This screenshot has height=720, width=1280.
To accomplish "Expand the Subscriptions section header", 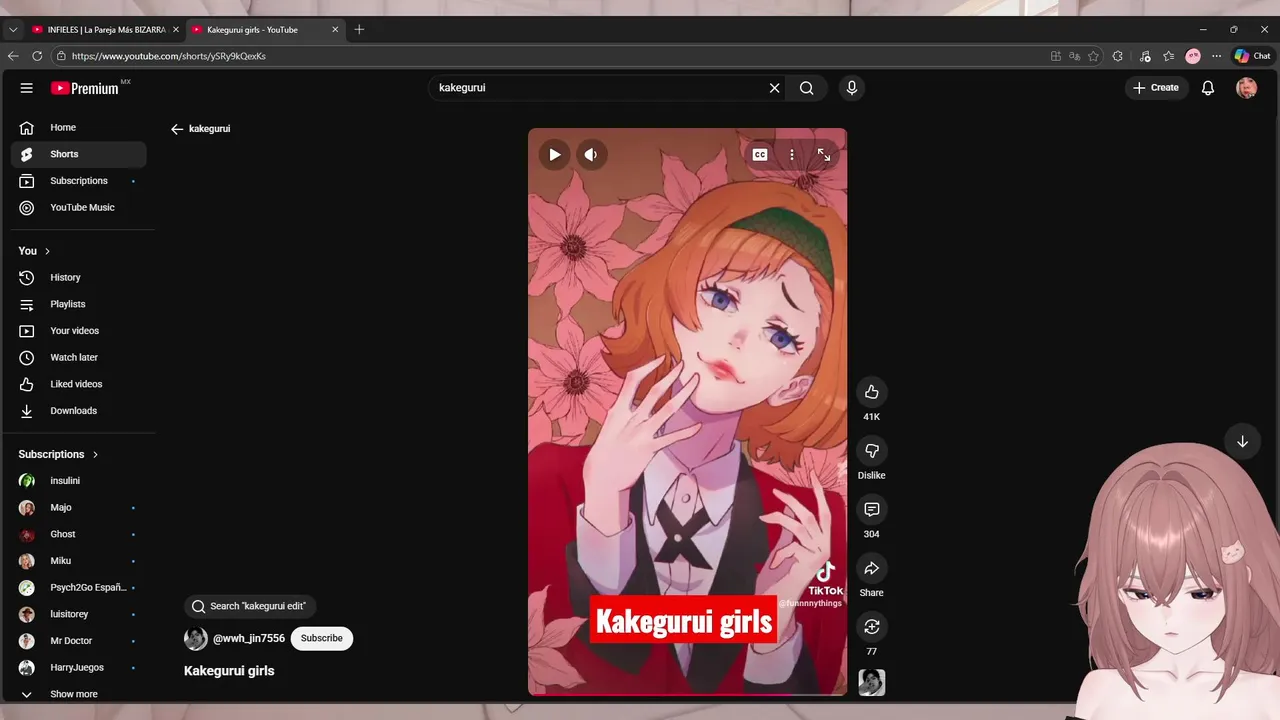I will [x=58, y=454].
